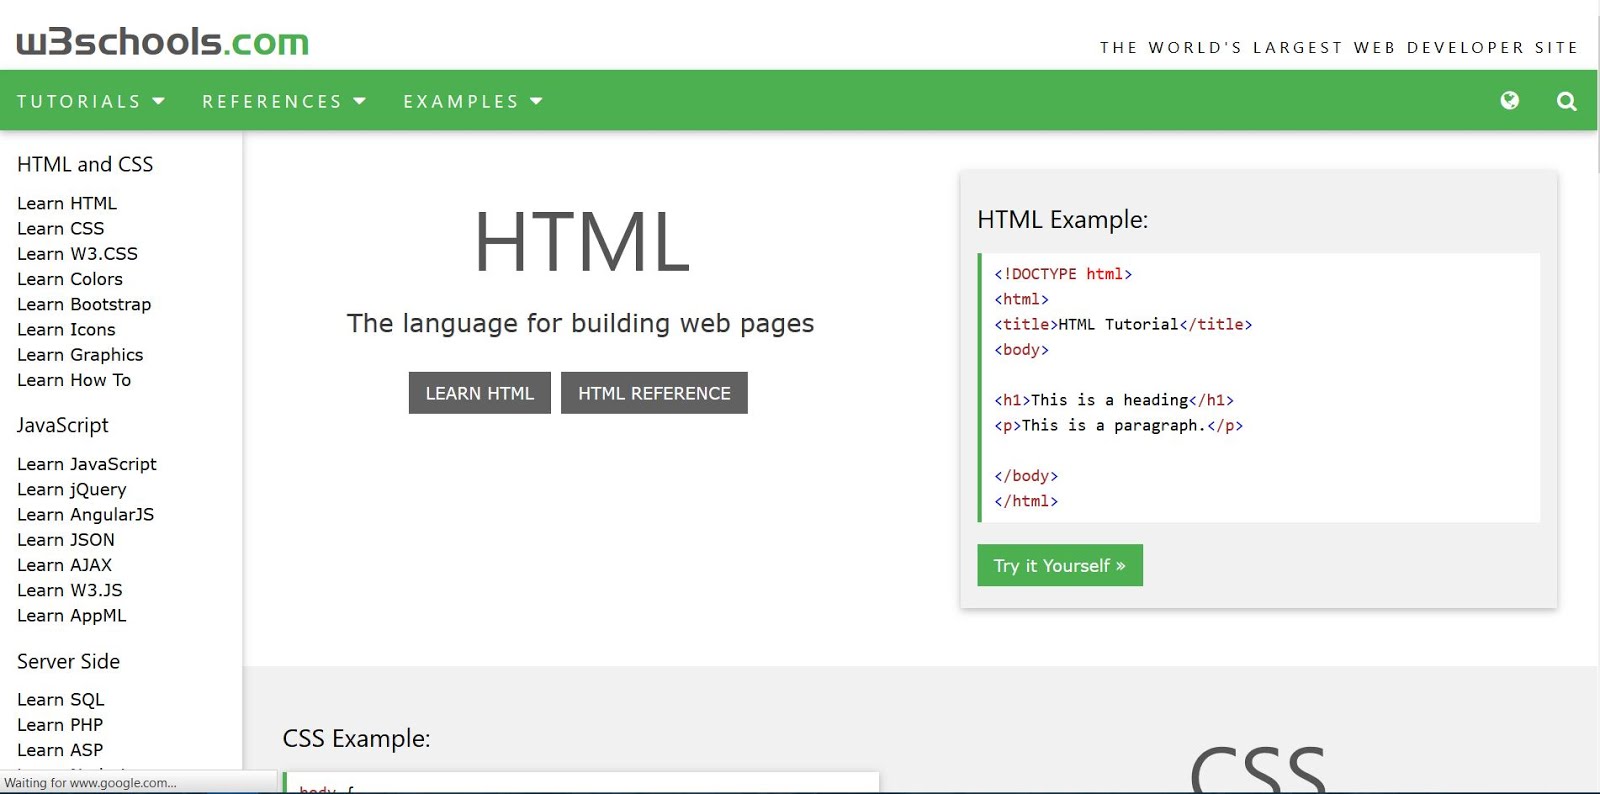Viewport: 1600px width, 794px height.
Task: Open Learn Colors sidebar link
Action: click(x=70, y=279)
